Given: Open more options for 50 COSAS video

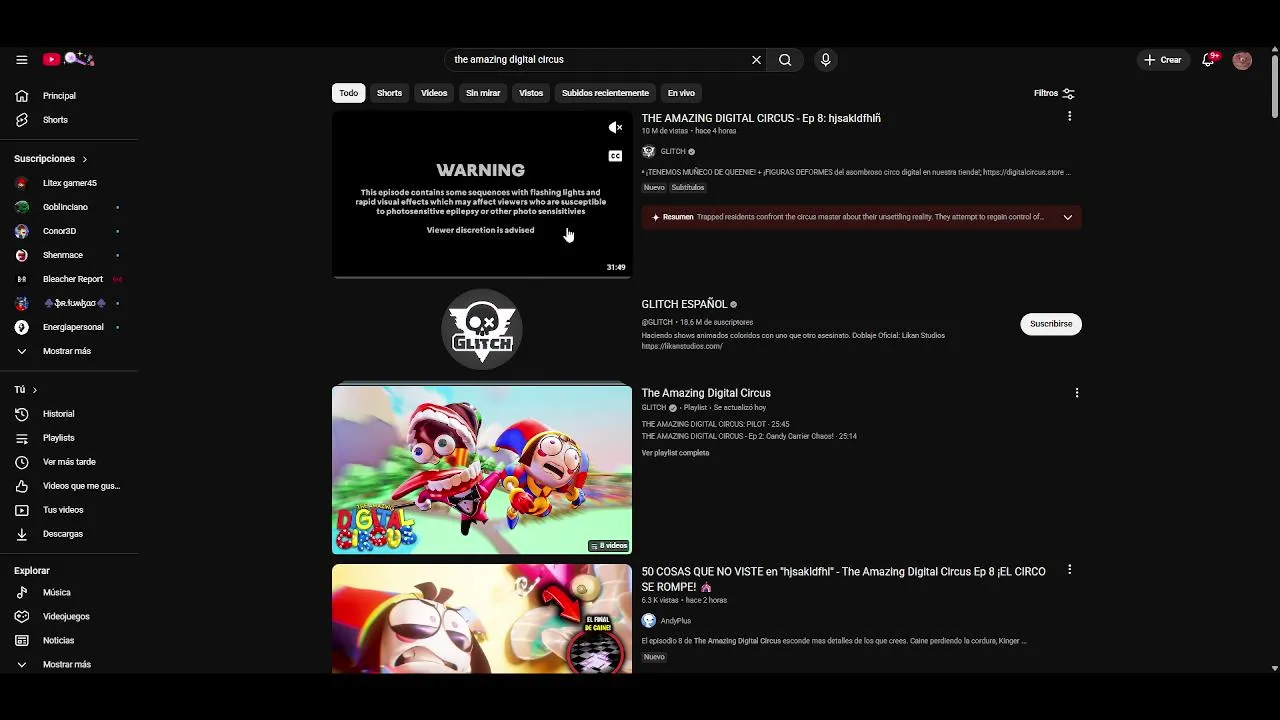Looking at the screenshot, I should [1069, 570].
